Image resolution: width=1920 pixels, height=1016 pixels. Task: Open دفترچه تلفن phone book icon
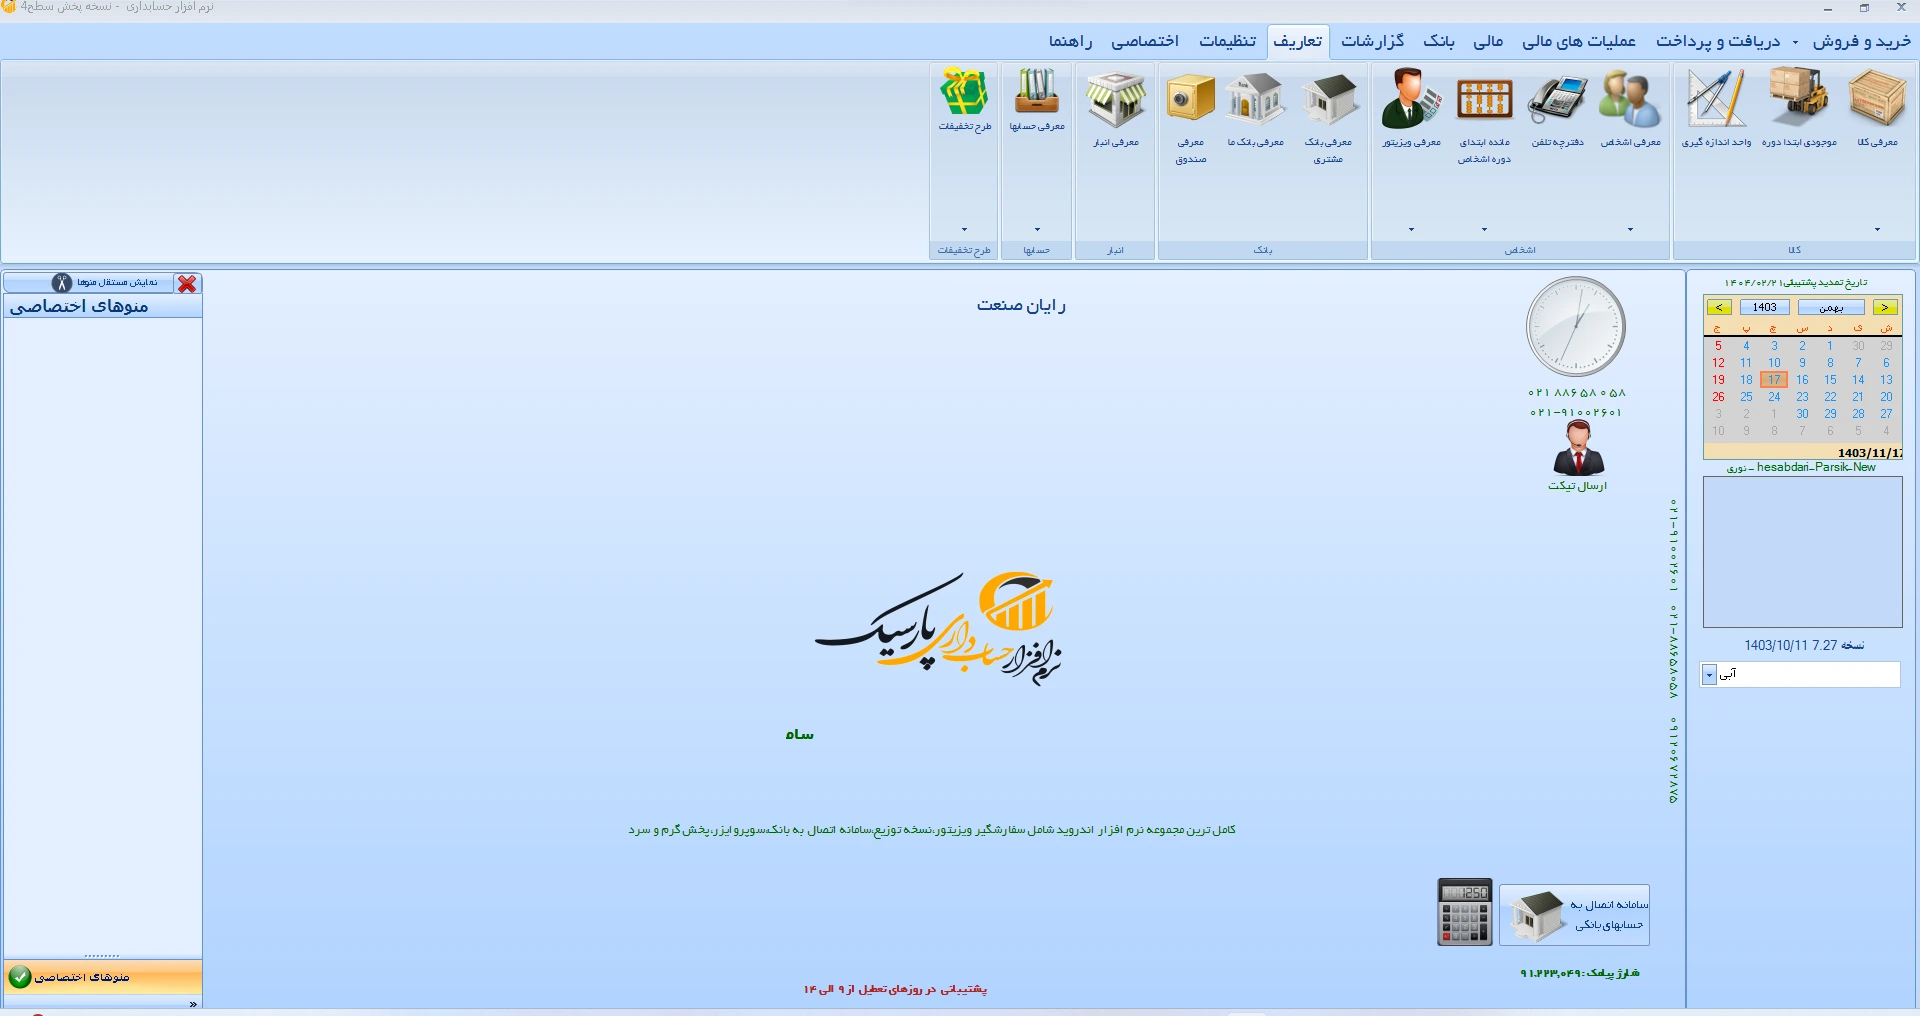(1558, 98)
